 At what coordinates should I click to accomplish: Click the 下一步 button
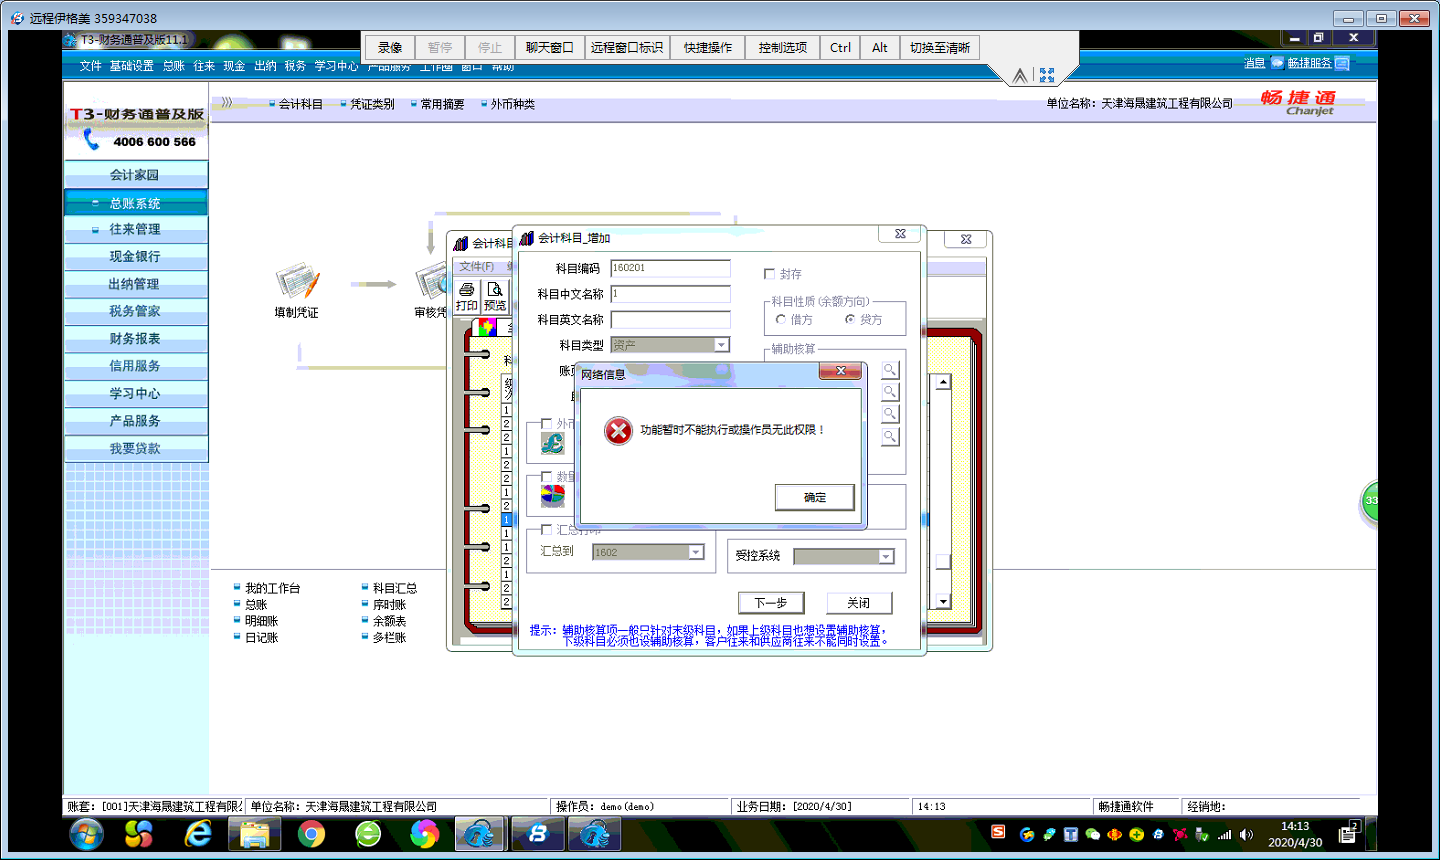click(x=771, y=603)
